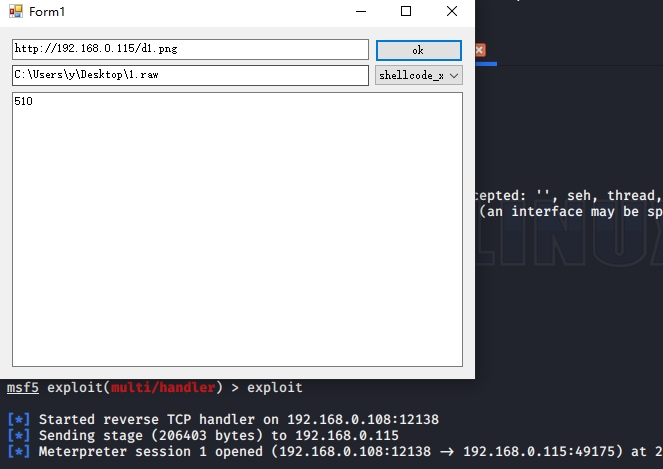Focus the path field C:\Users\y\Desktop\1.raw
The height and width of the screenshot is (469, 663).
click(x=190, y=75)
